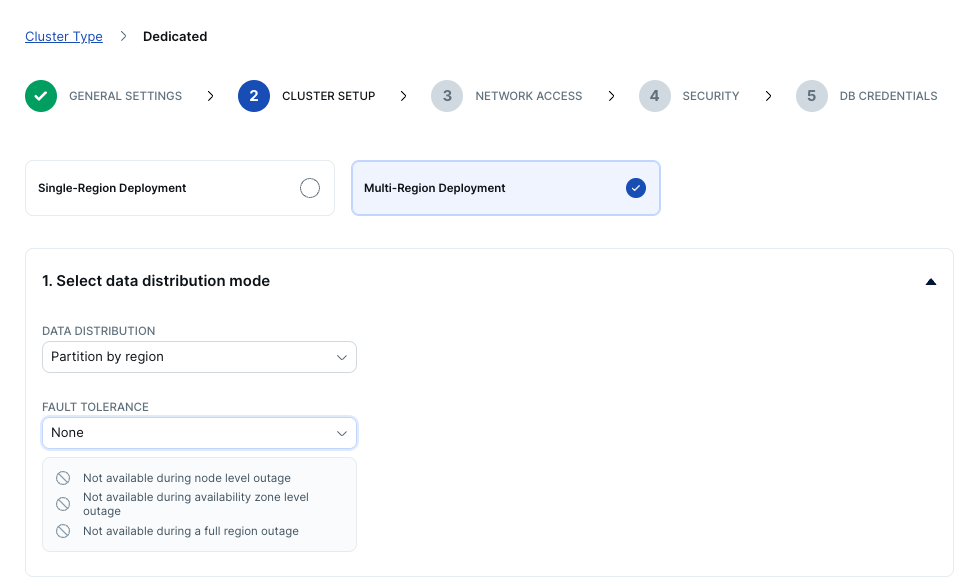Click the prohibited icon beside full region outage
Image resolution: width=970 pixels, height=588 pixels.
coord(63,531)
